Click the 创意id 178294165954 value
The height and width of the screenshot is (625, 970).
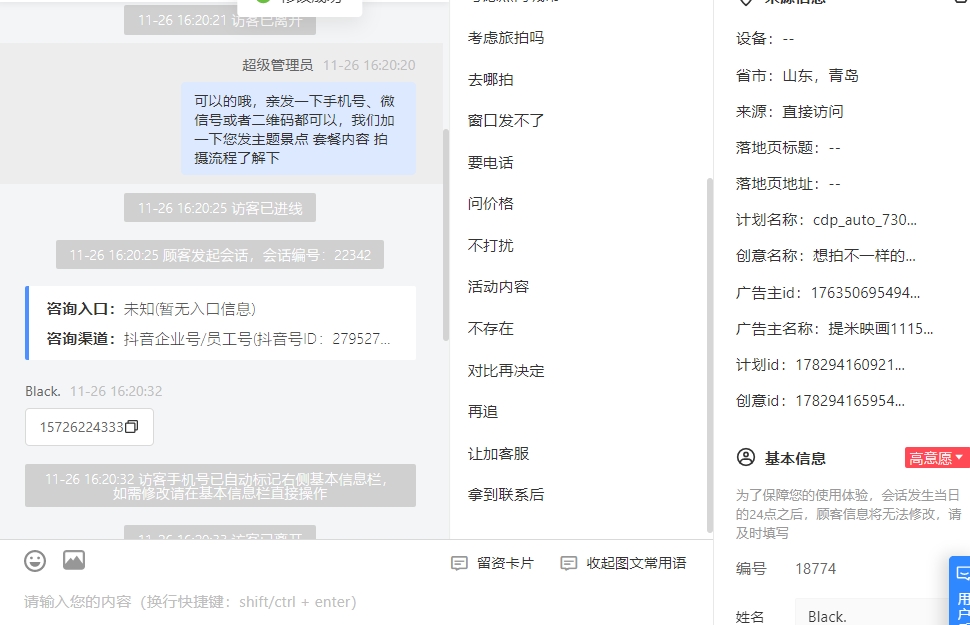[850, 400]
